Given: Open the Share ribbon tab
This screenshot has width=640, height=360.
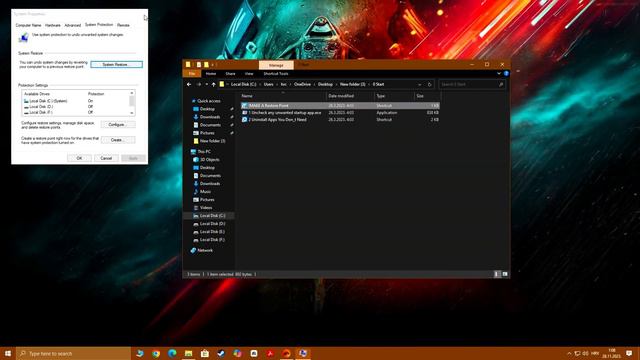Looking at the screenshot, I should pos(230,74).
